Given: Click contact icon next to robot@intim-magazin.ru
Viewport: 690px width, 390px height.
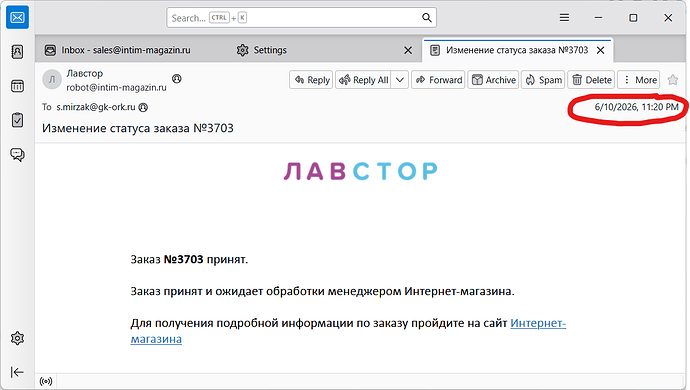Looking at the screenshot, I should (x=176, y=79).
